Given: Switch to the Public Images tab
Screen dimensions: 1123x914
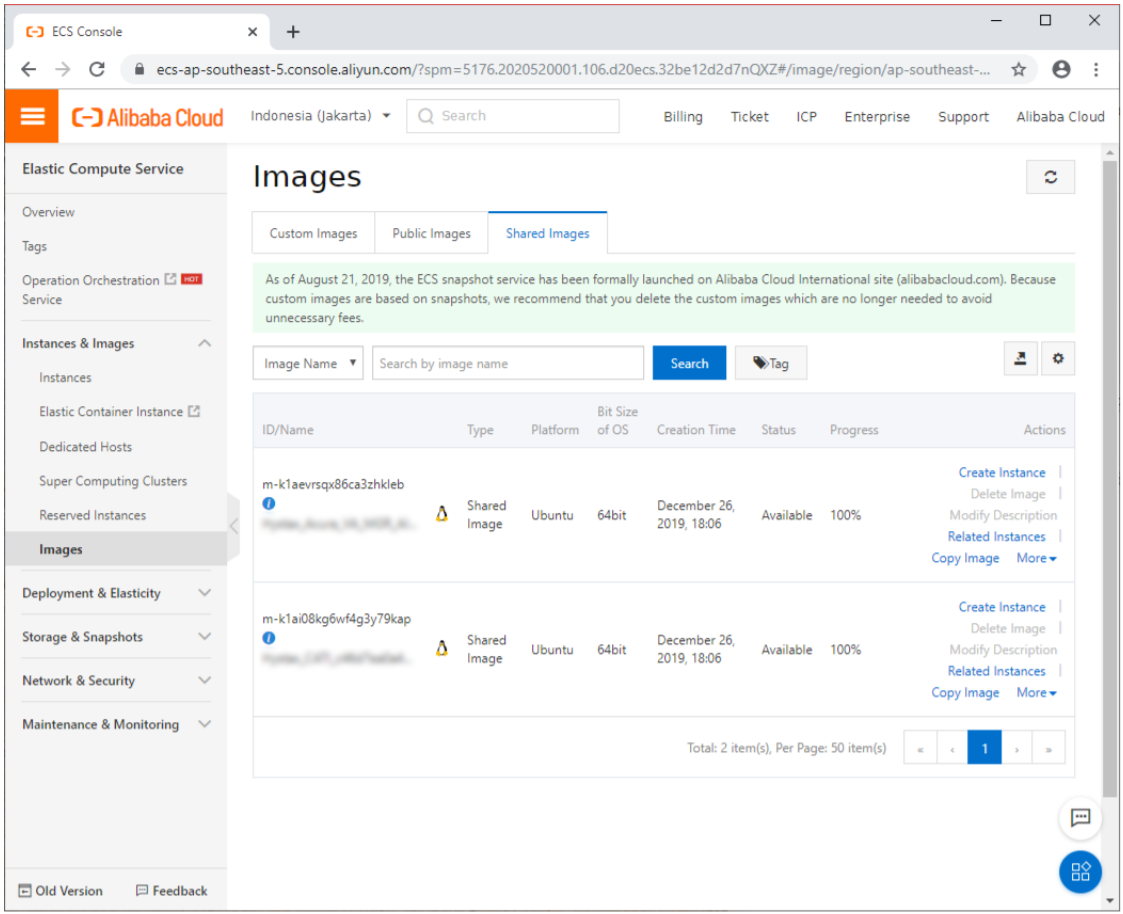Looking at the screenshot, I should point(431,233).
